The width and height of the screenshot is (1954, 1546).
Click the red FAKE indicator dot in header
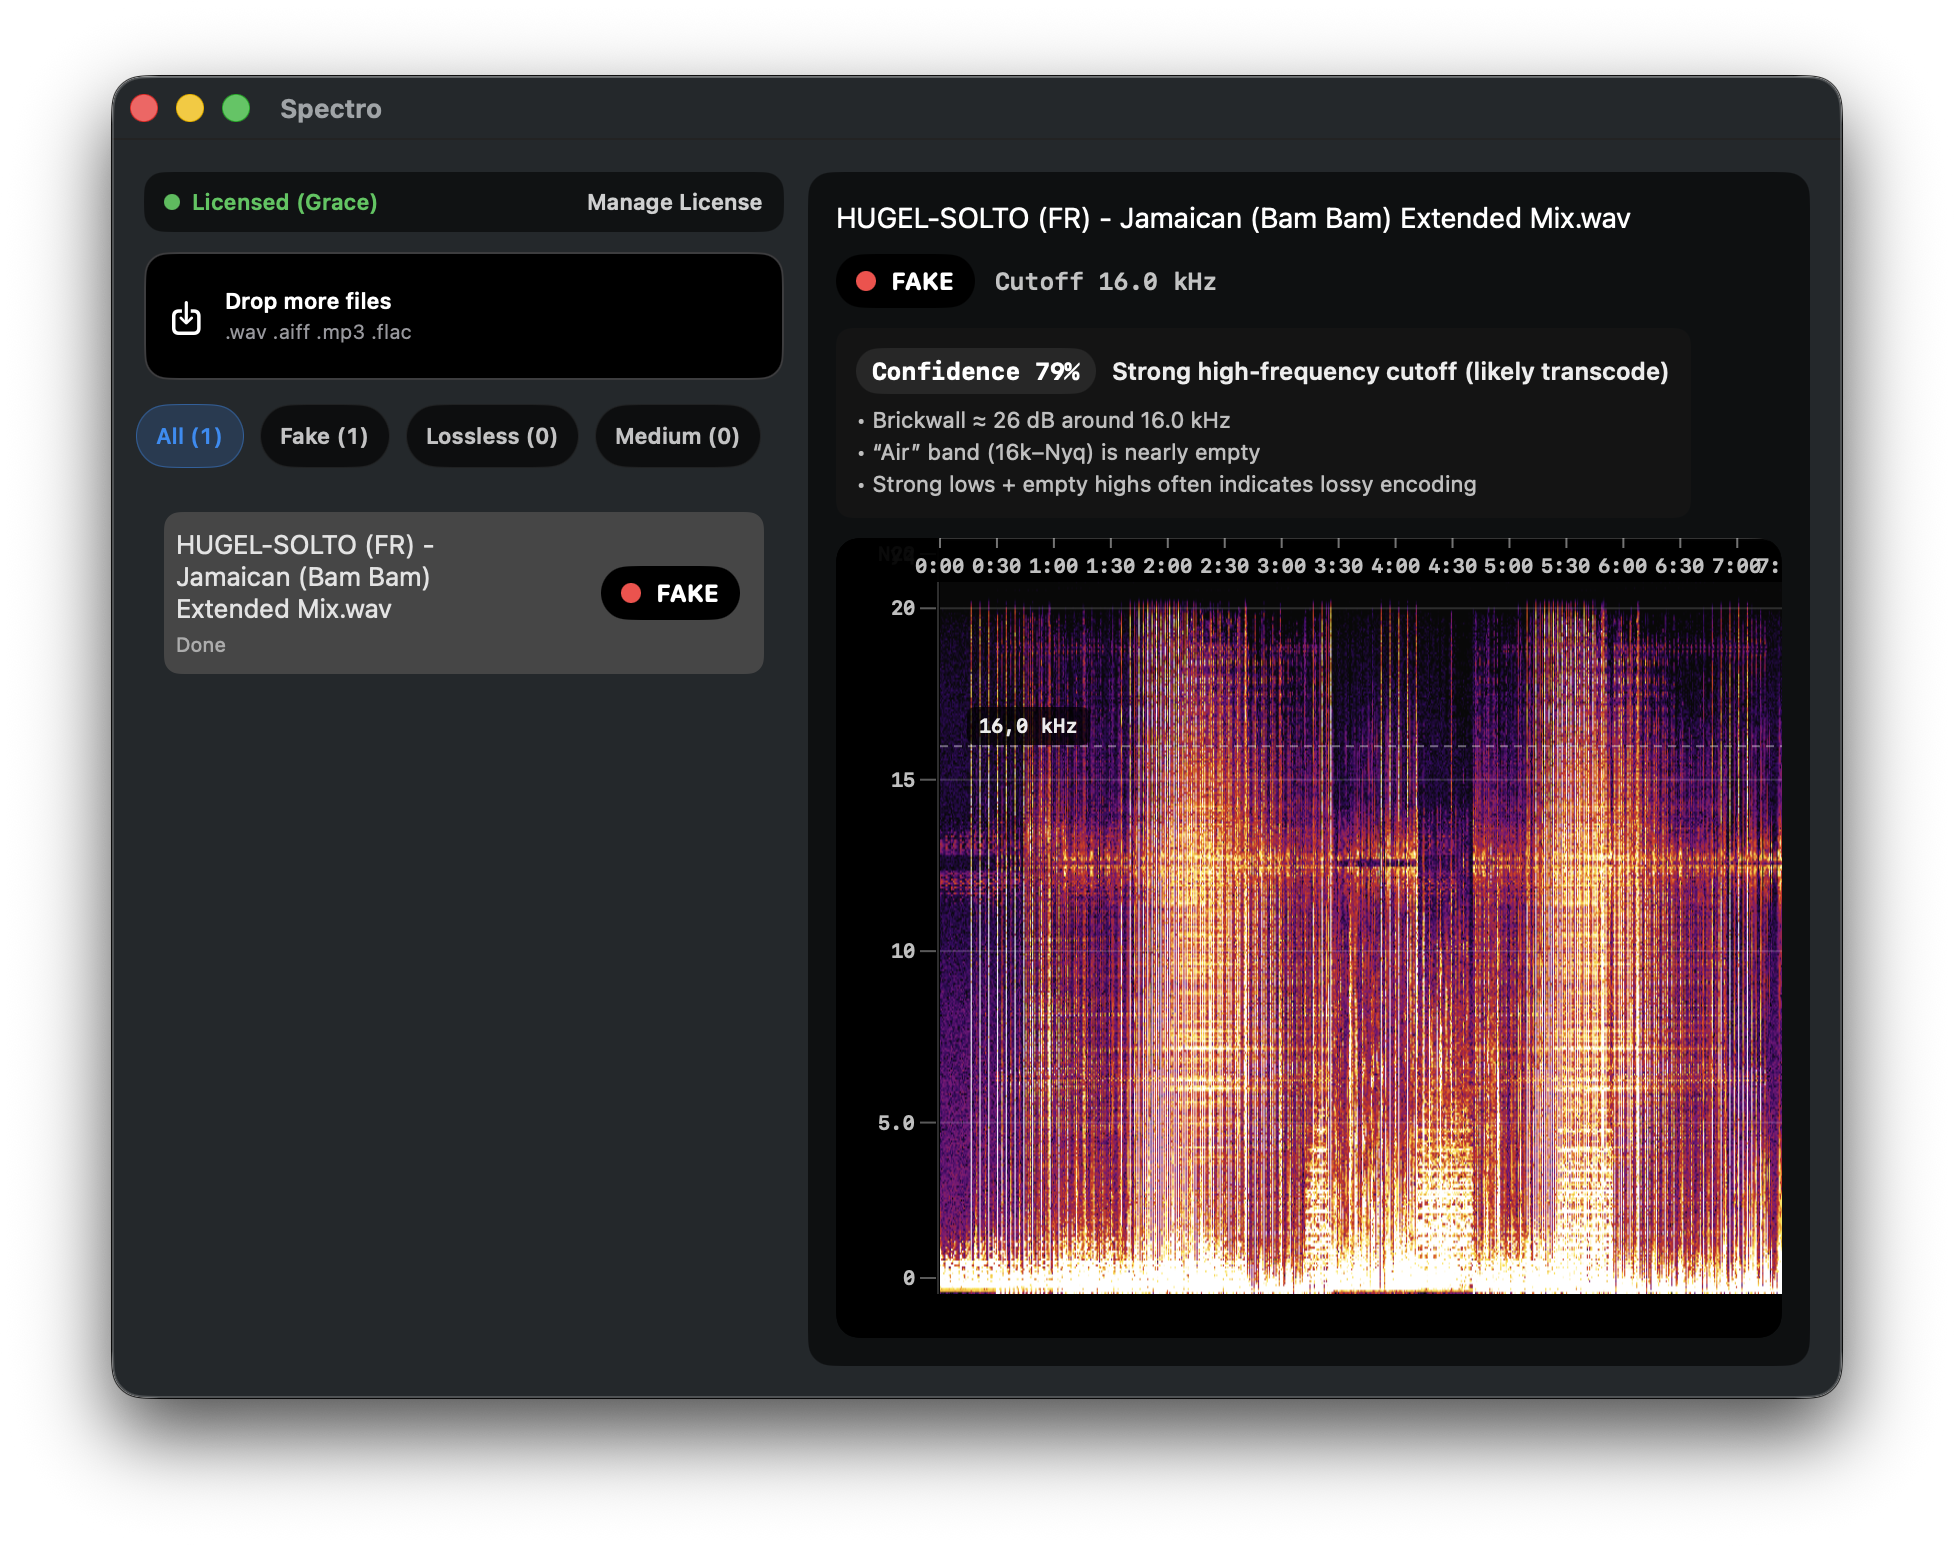pos(866,281)
